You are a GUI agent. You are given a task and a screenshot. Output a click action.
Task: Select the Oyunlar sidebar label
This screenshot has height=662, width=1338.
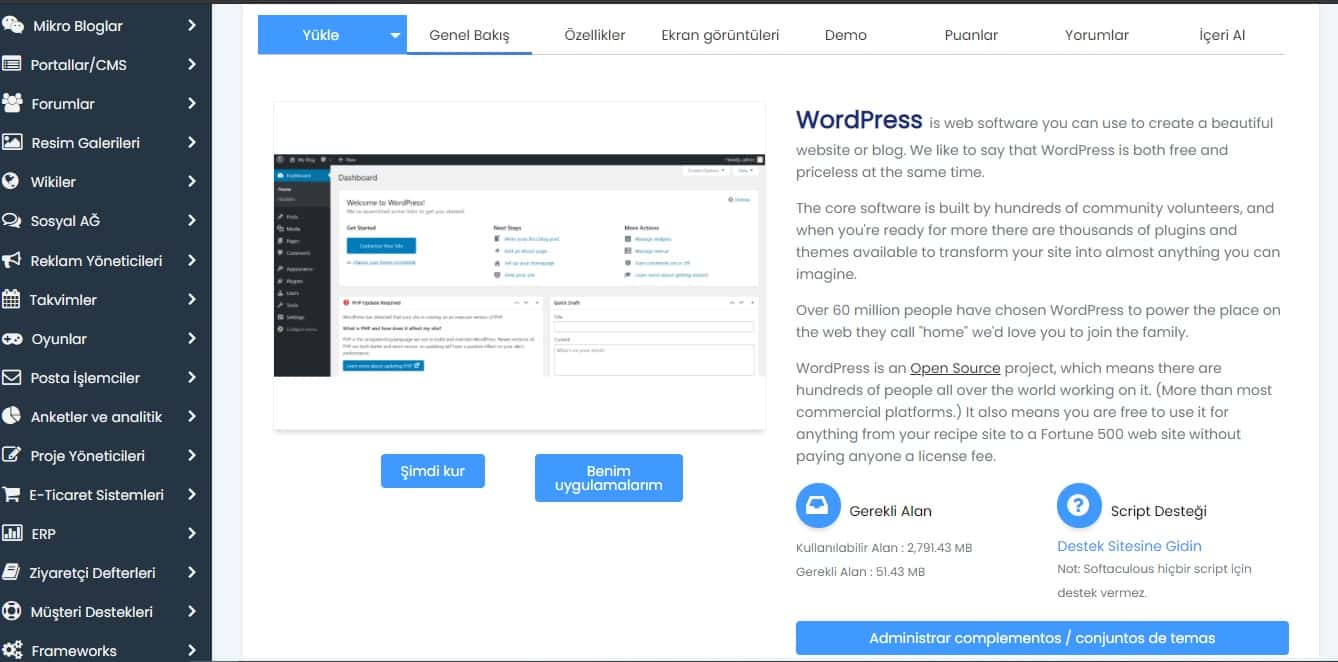59,339
